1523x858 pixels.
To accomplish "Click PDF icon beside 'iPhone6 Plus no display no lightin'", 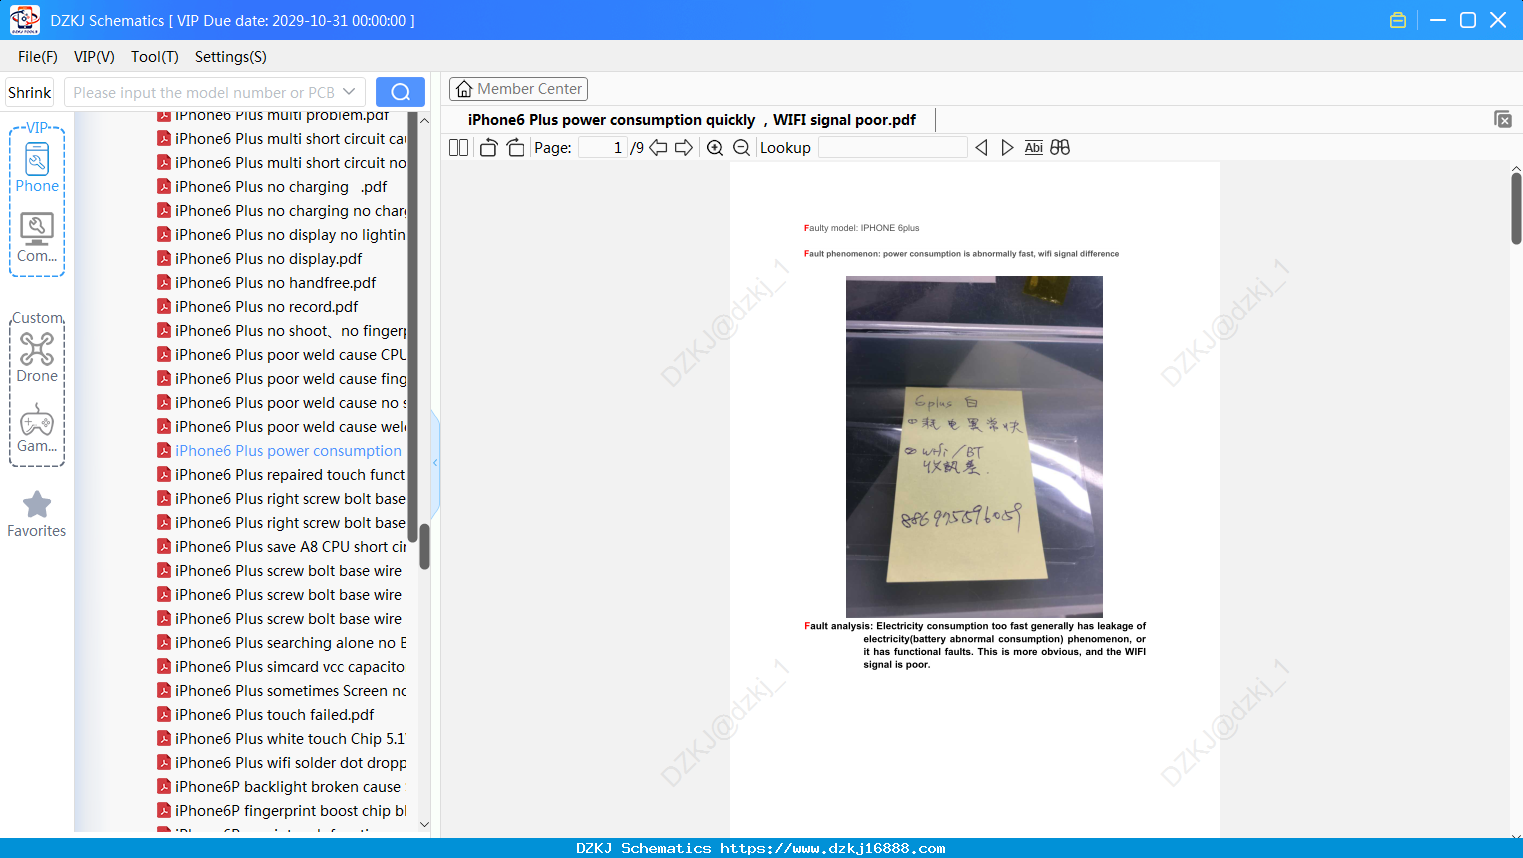I will tap(164, 234).
